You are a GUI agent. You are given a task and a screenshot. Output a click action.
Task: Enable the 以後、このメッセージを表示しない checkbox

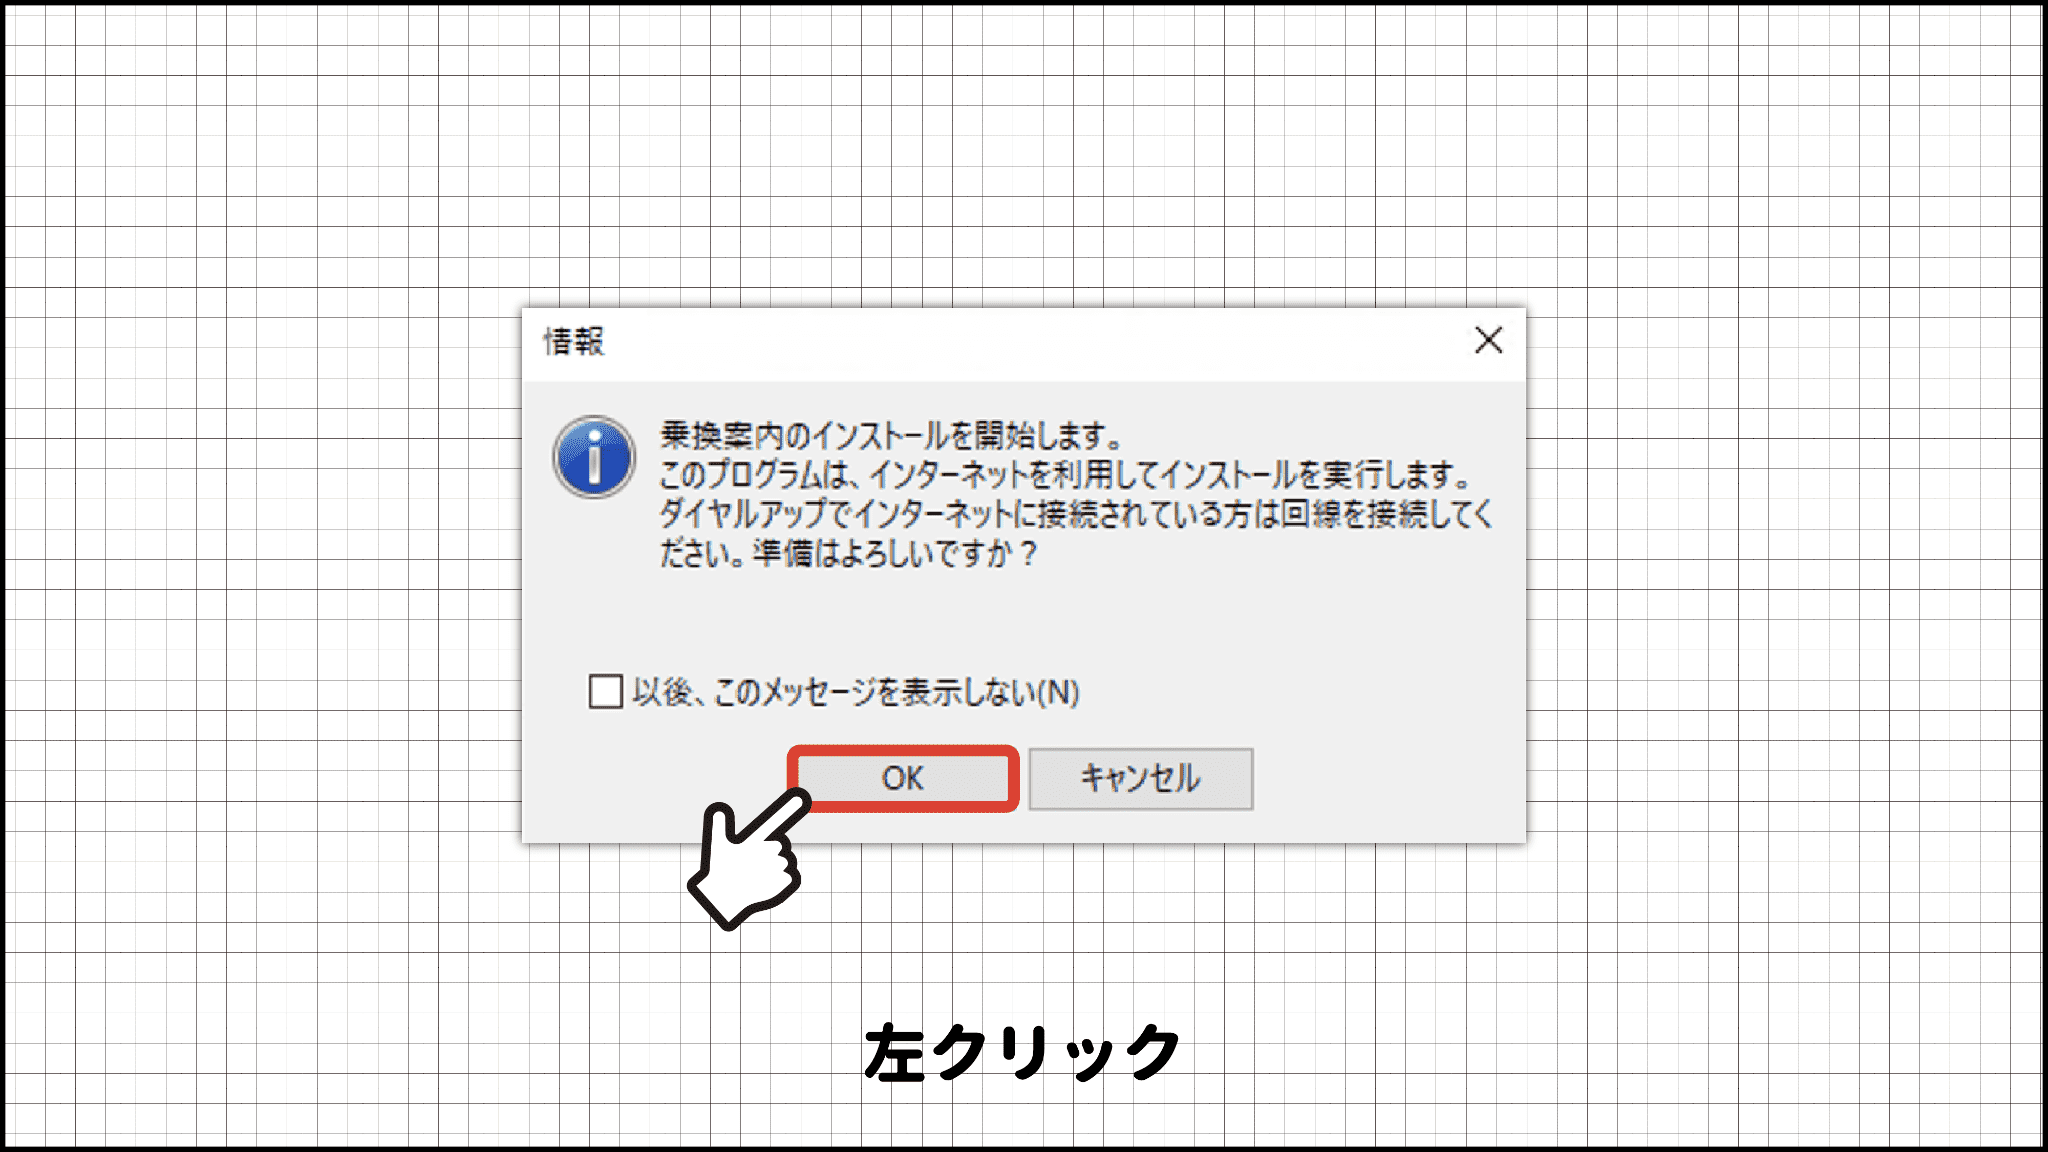pyautogui.click(x=606, y=691)
